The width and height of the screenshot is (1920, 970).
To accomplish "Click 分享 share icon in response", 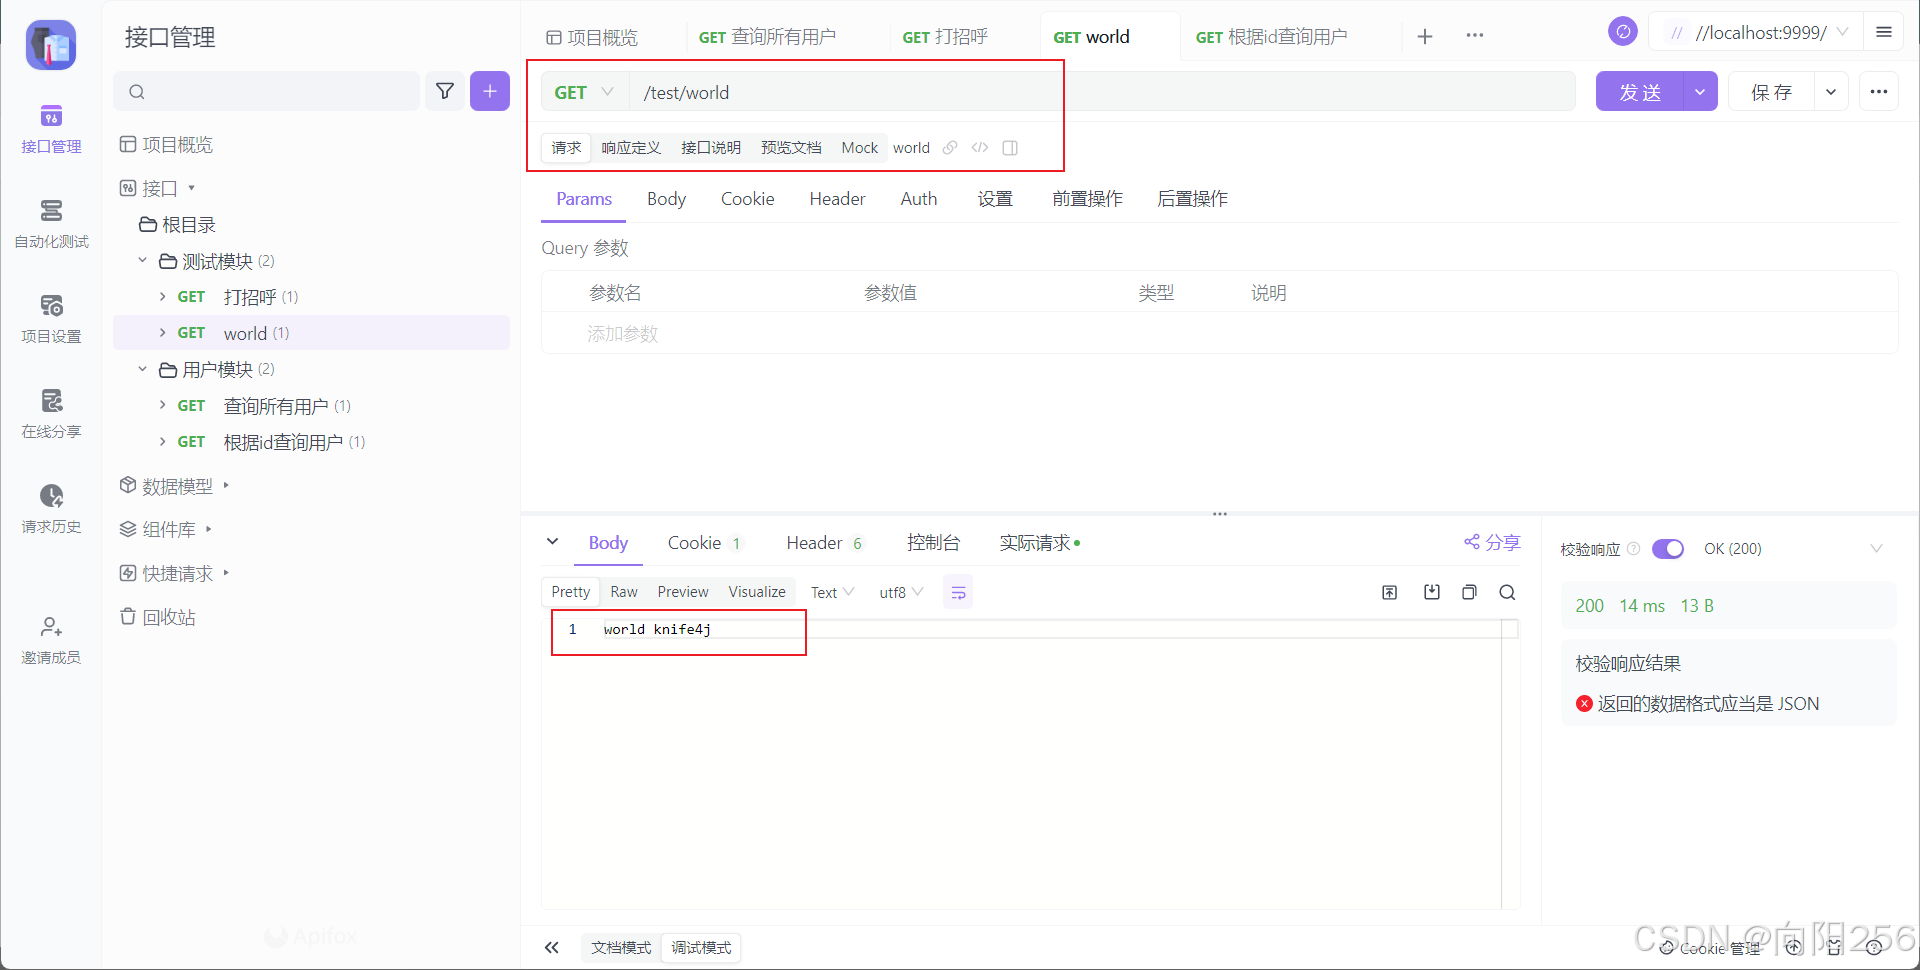I will coord(1492,542).
